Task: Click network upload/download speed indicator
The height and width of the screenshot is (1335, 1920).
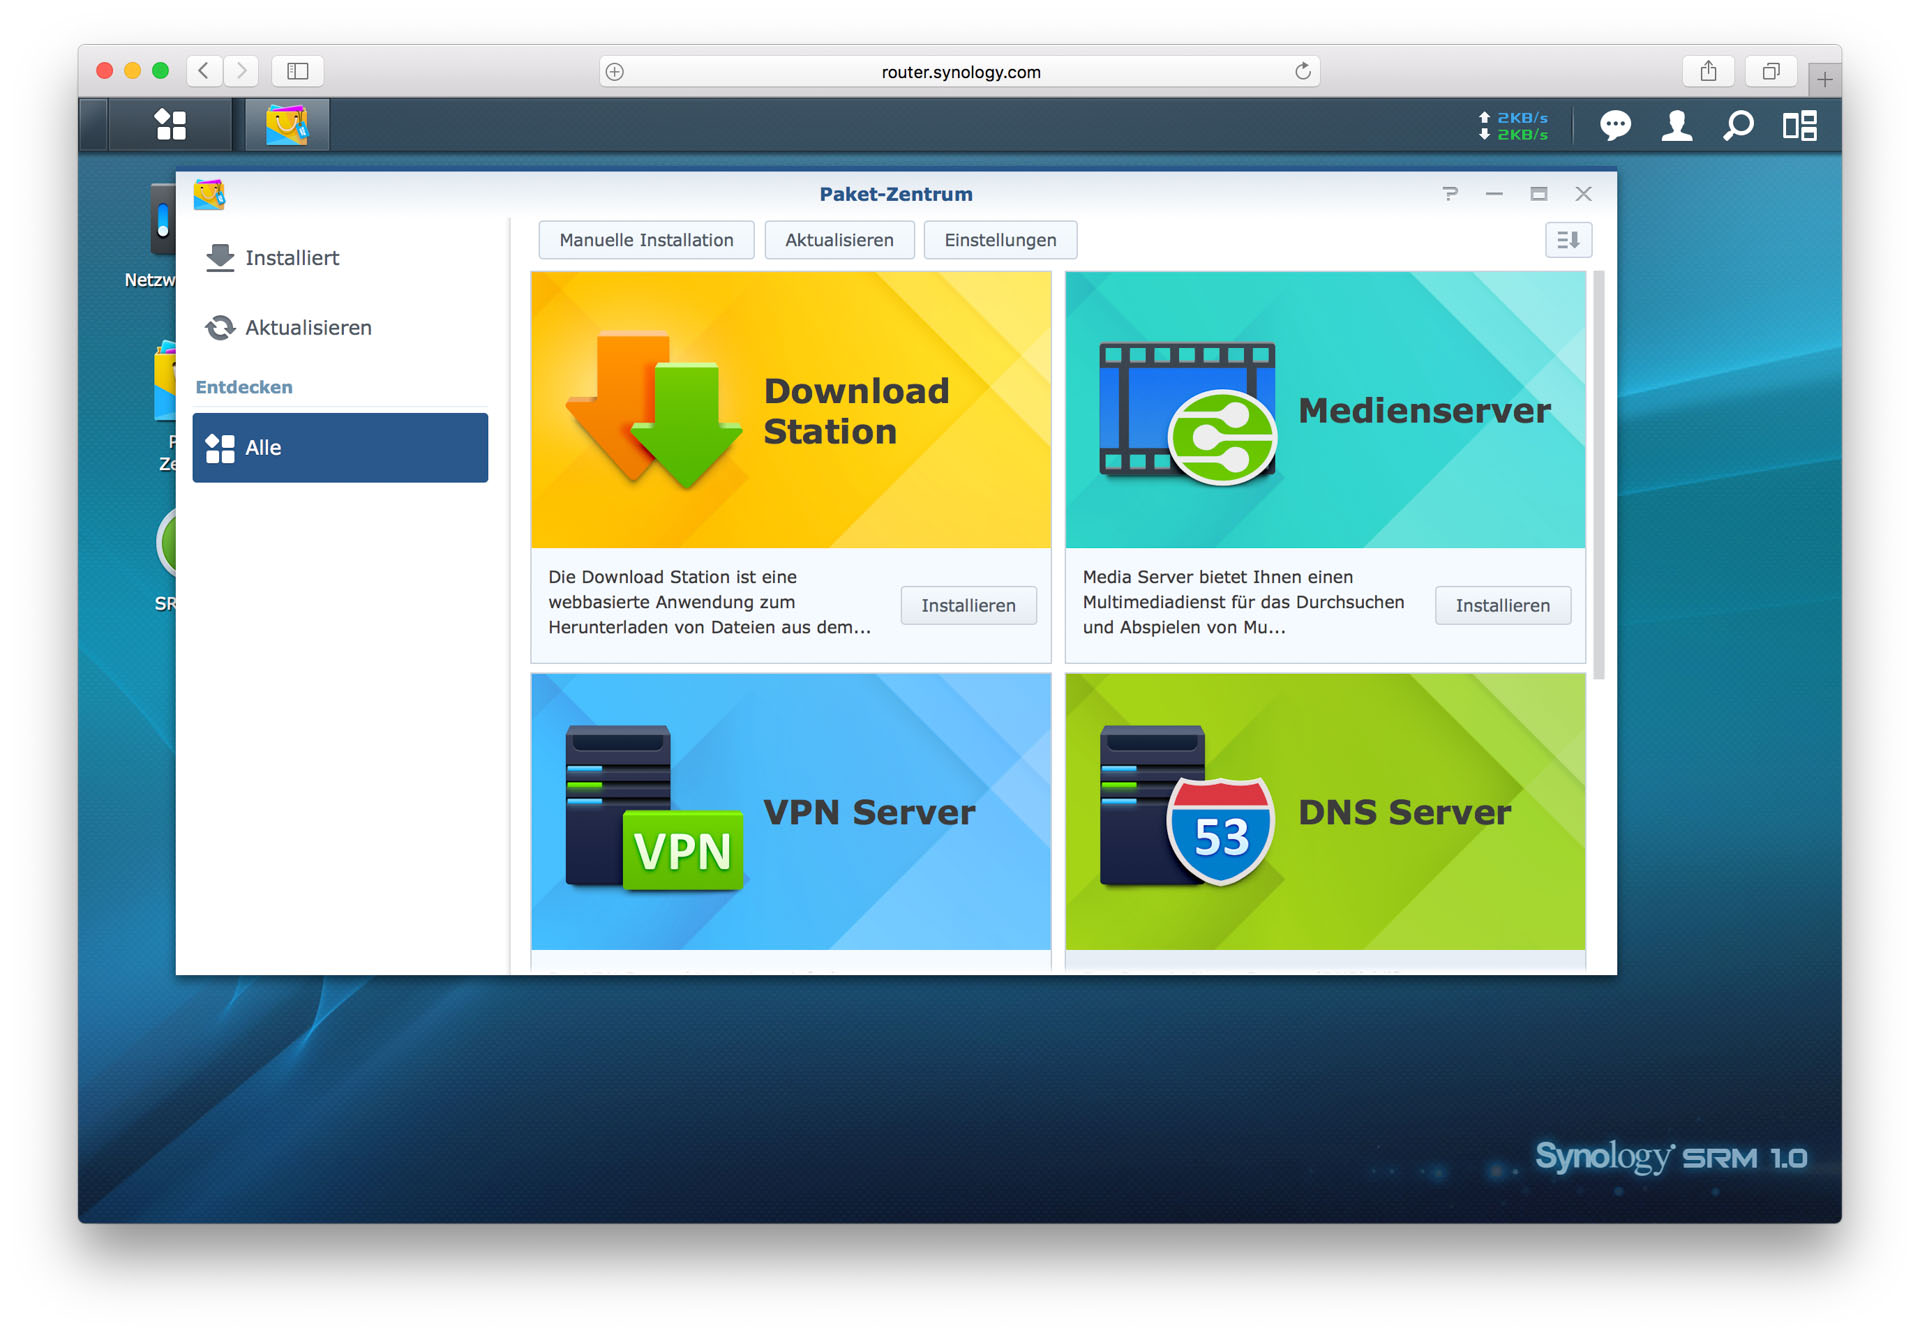Action: tap(1514, 126)
